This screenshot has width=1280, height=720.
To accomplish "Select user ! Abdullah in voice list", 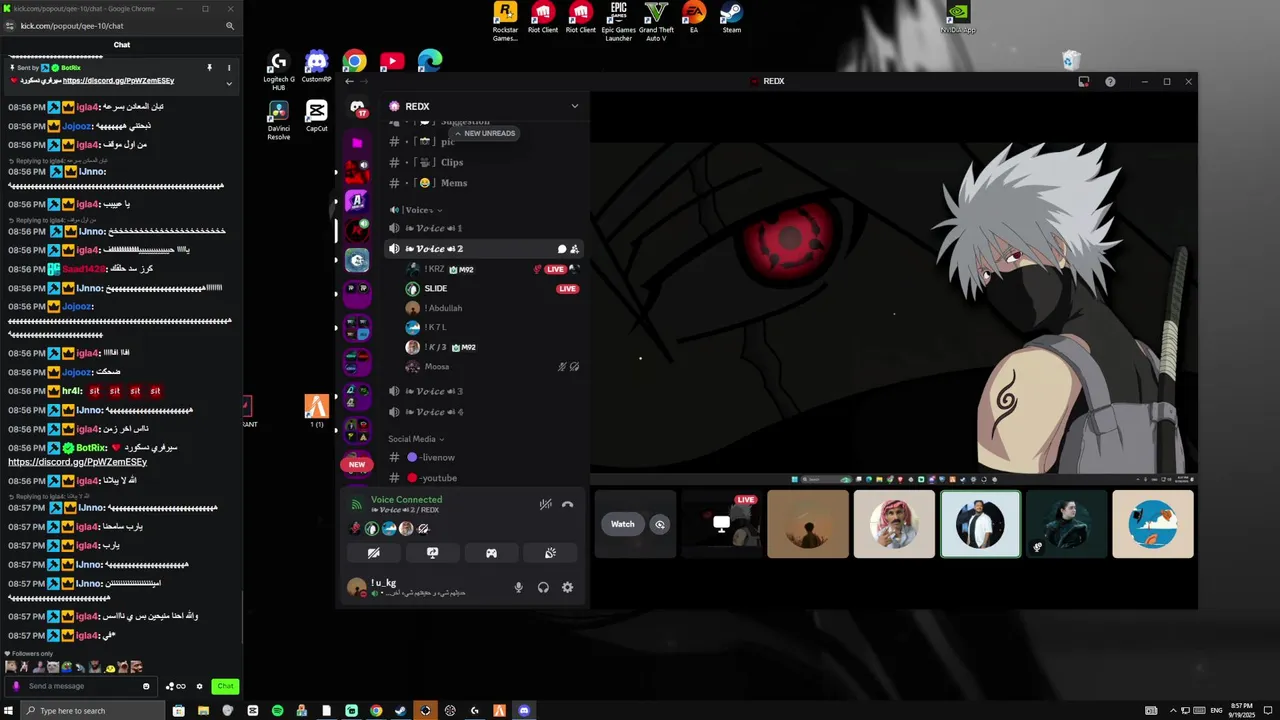I will [x=493, y=308].
